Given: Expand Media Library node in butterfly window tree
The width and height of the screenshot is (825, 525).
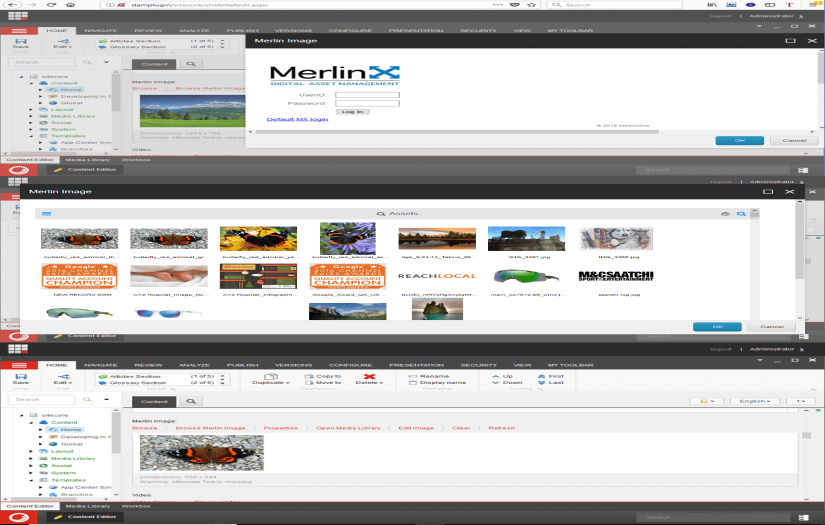Looking at the screenshot, I should pyautogui.click(x=31, y=459).
